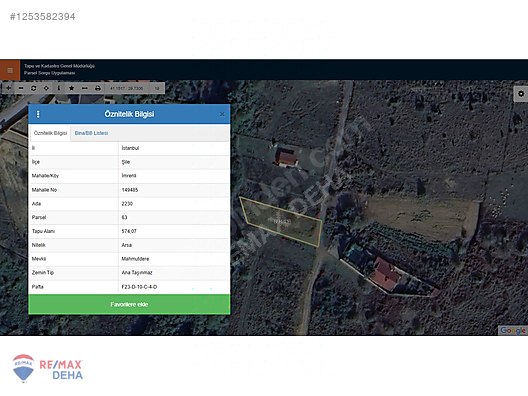
Task: Click the zoom level indicator
Action: click(157, 88)
